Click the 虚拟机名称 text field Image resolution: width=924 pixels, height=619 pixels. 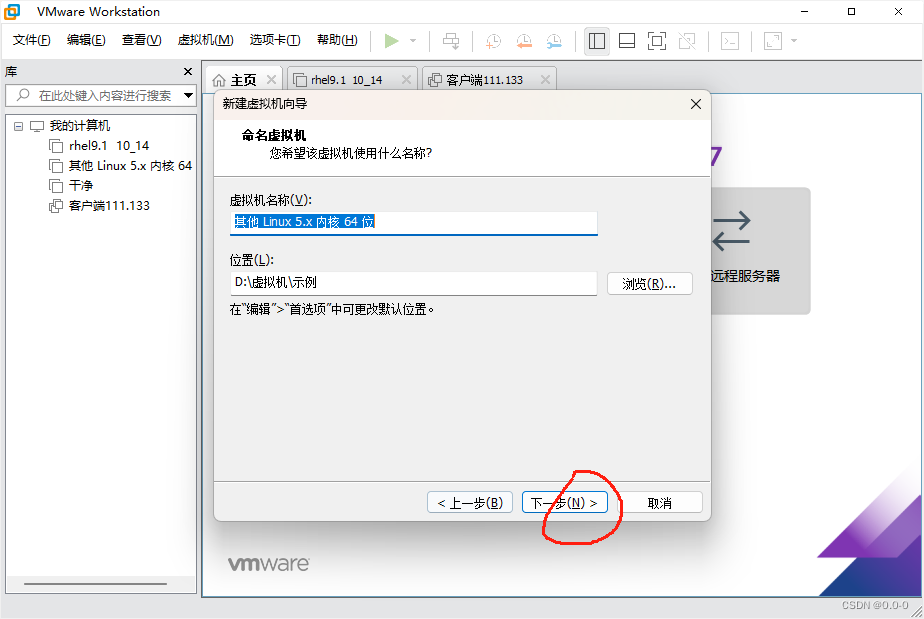point(414,222)
